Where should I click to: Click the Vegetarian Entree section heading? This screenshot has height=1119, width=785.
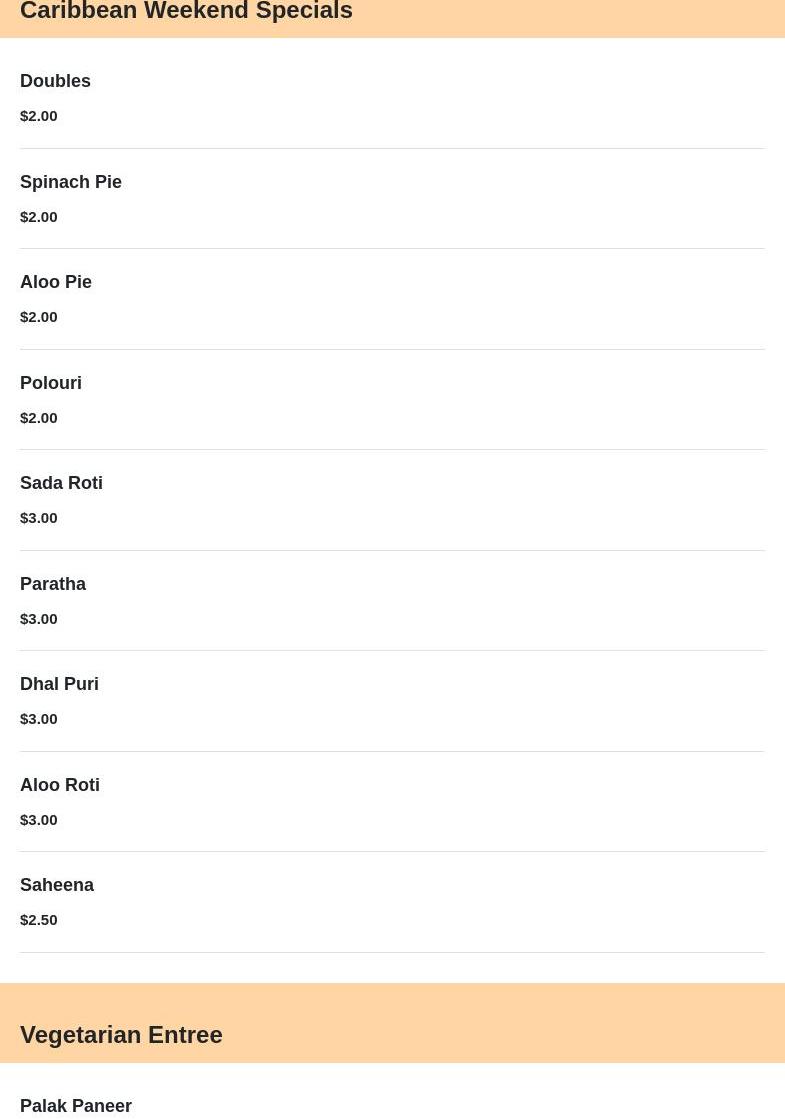coord(121,1035)
